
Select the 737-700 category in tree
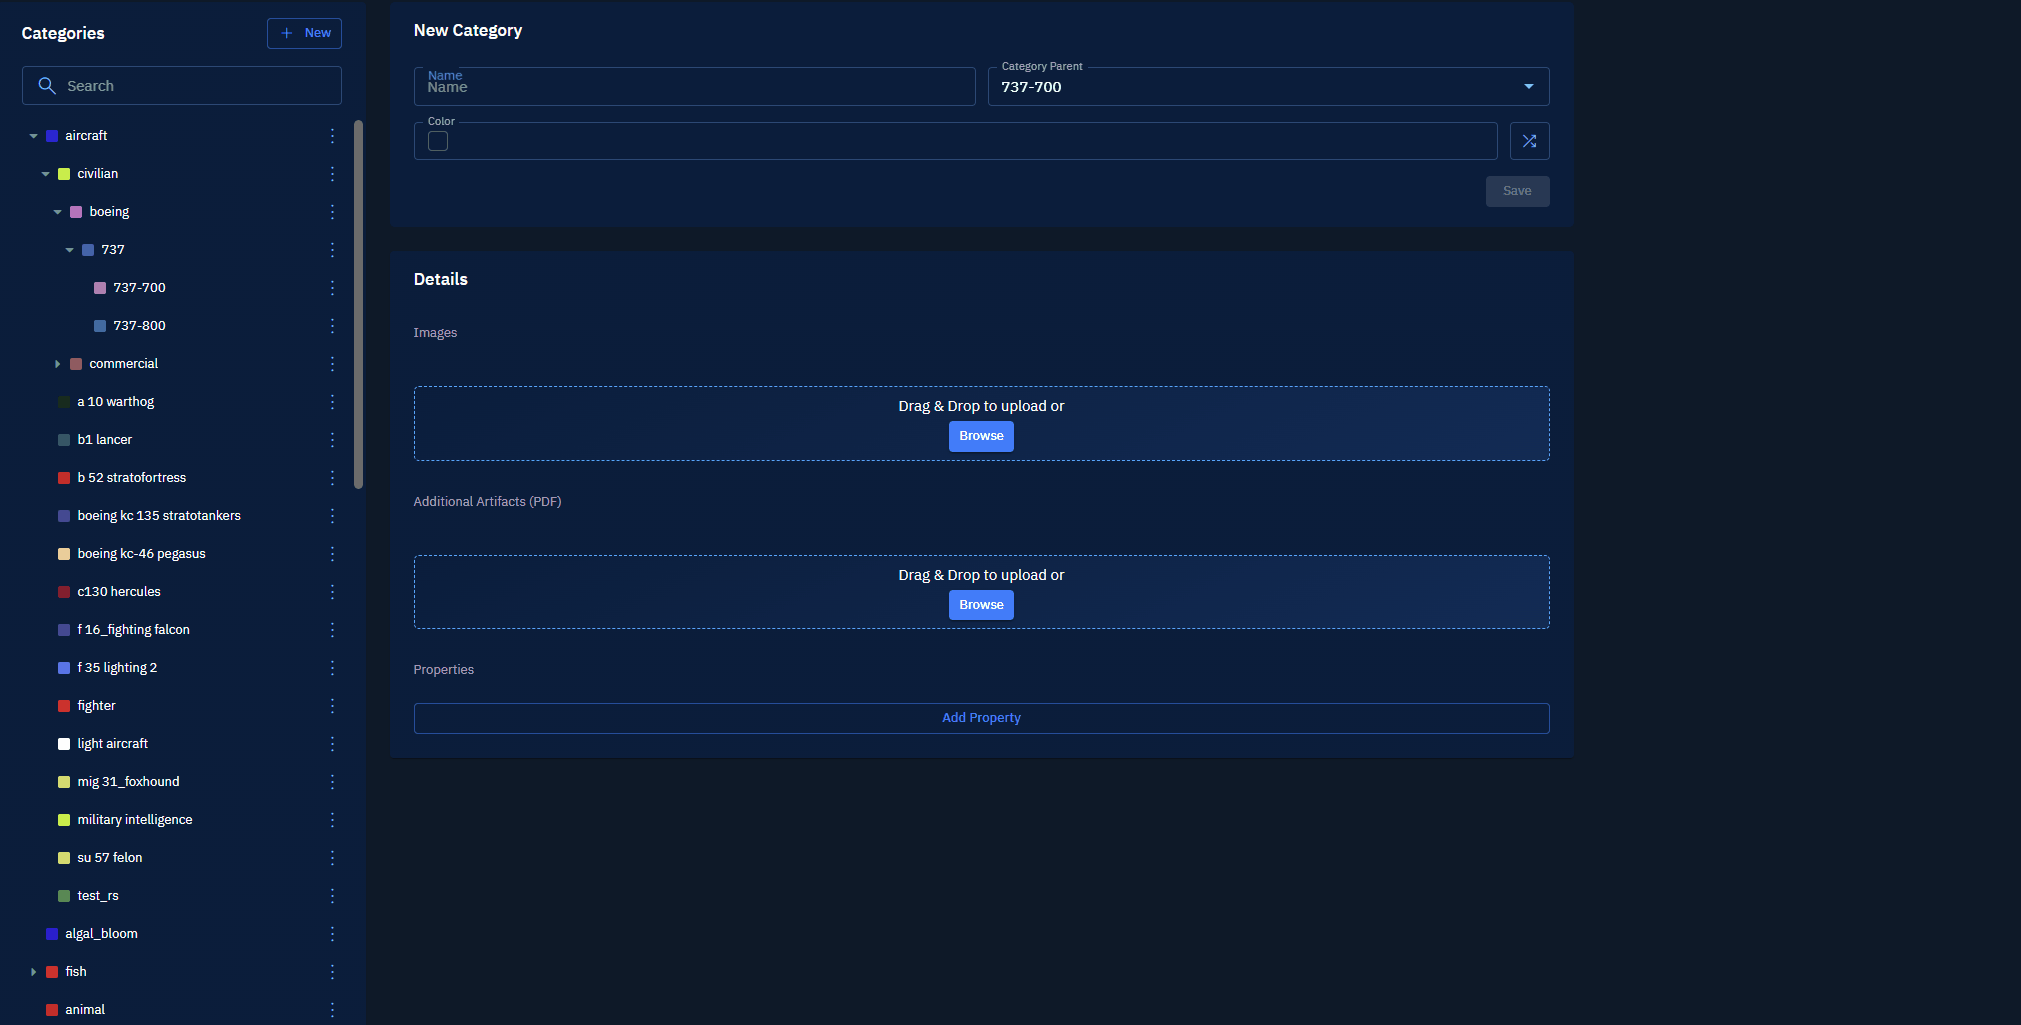139,288
